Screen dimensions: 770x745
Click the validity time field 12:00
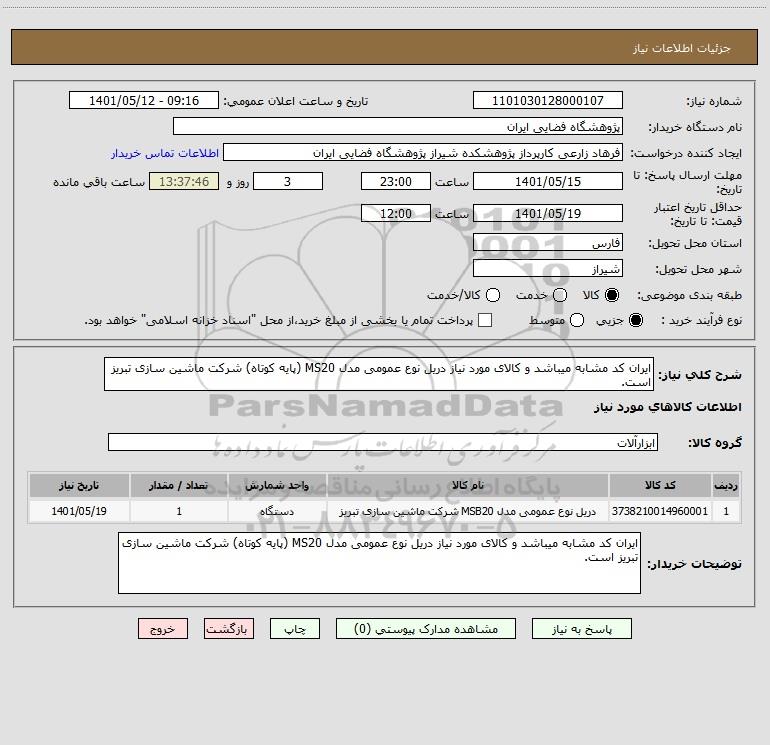396,214
